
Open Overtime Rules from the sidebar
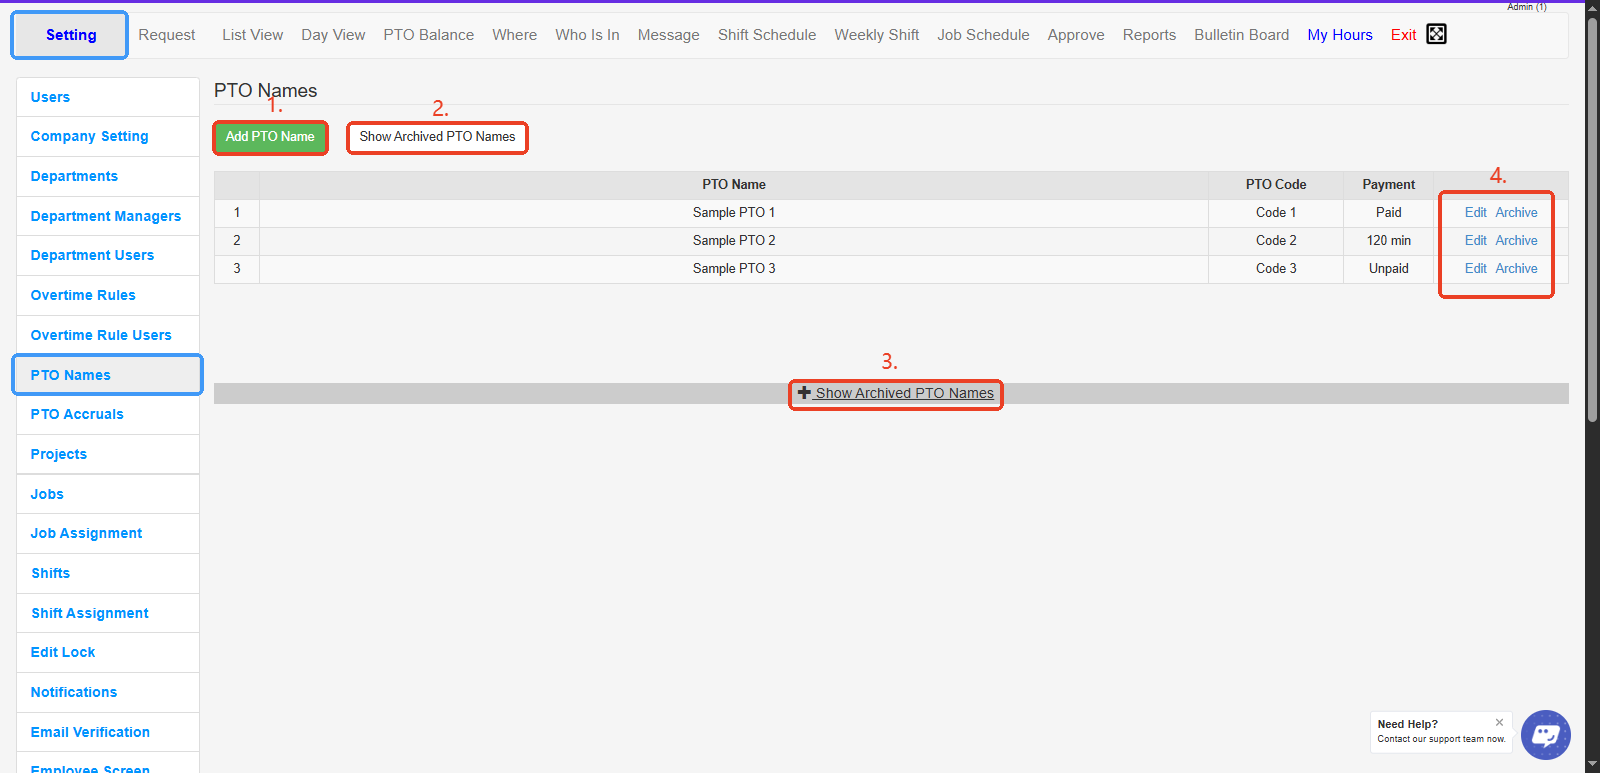(x=83, y=295)
